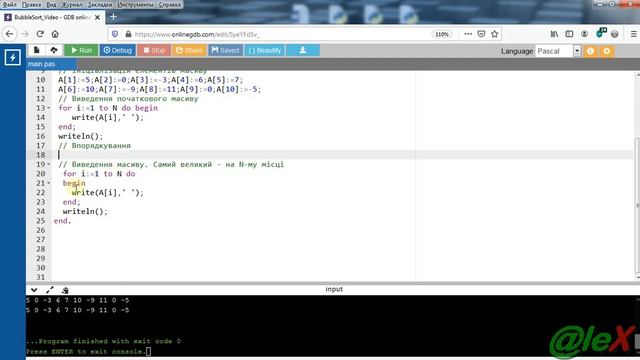Collapse the console with the chevron icon
The image size is (640, 360).
[x=34, y=290]
